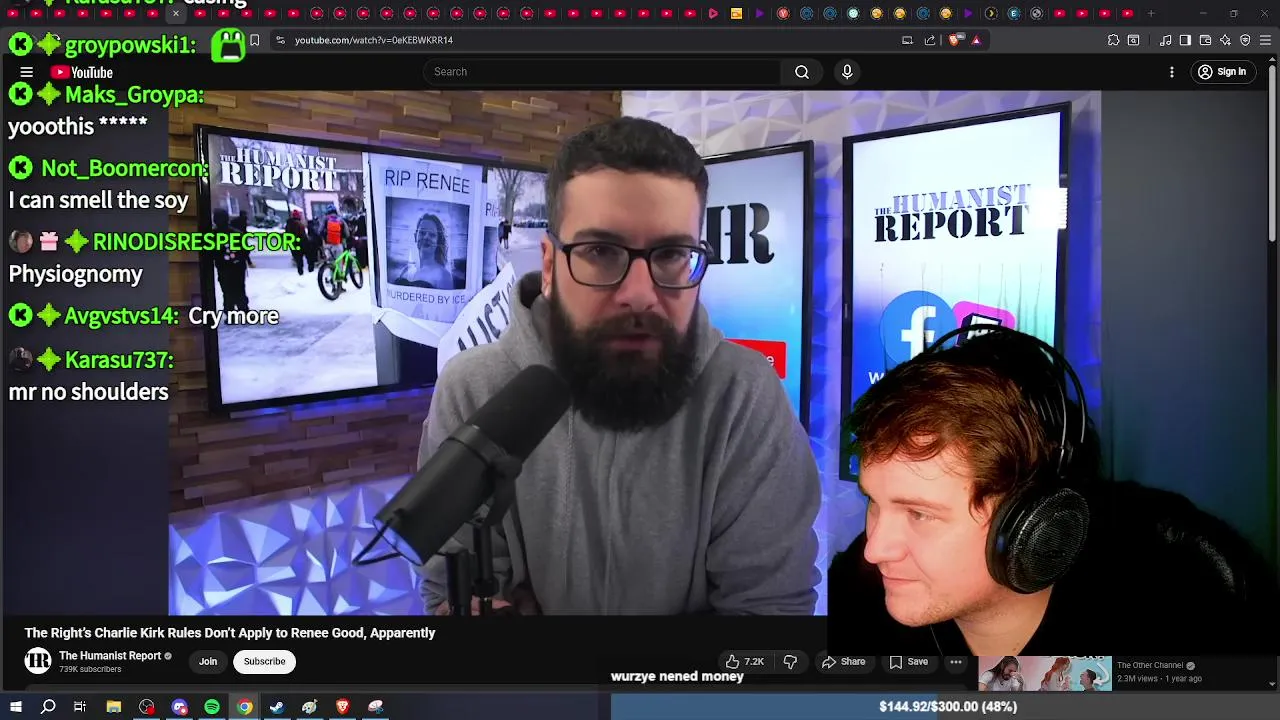Click the media control music note icon

[1166, 40]
